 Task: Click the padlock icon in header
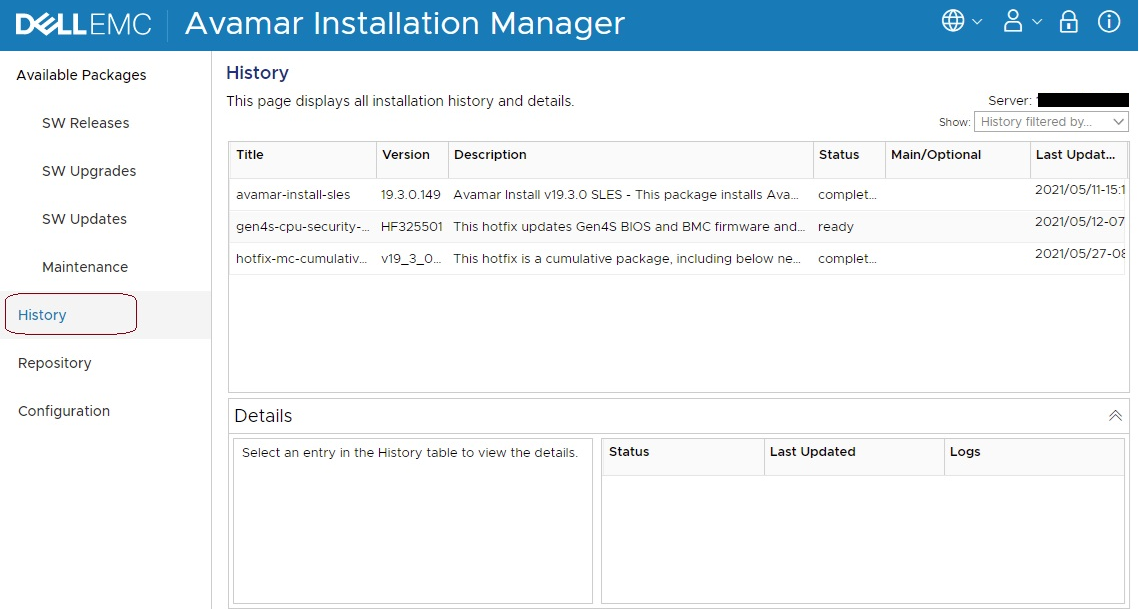tap(1069, 22)
